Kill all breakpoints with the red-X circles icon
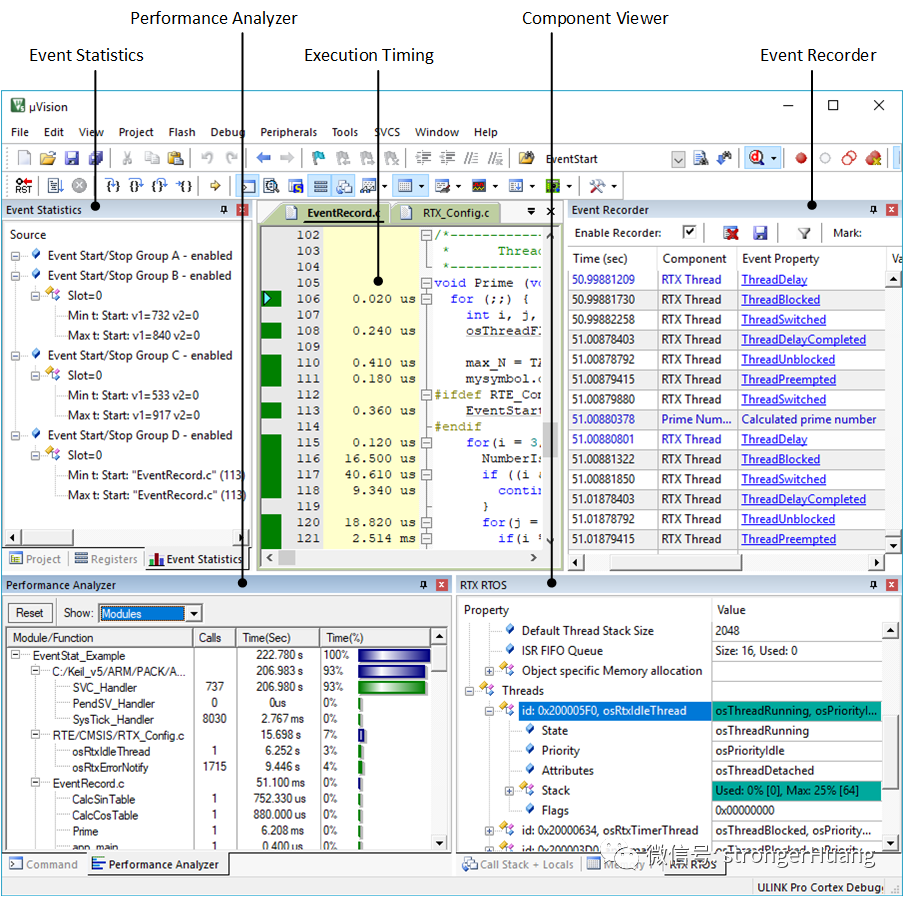The width and height of the screenshot is (904, 897). point(873,158)
